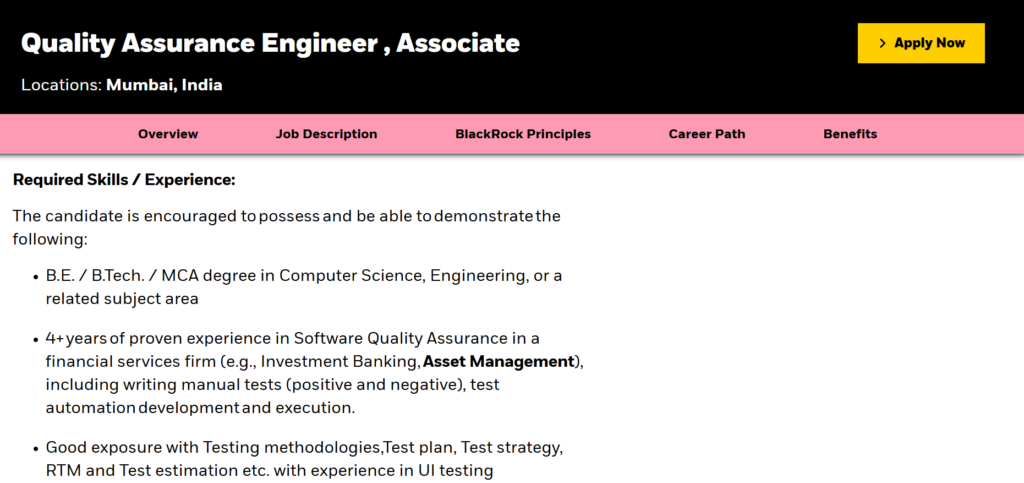
Task: Click the Mumbai, India location text
Action: (165, 85)
